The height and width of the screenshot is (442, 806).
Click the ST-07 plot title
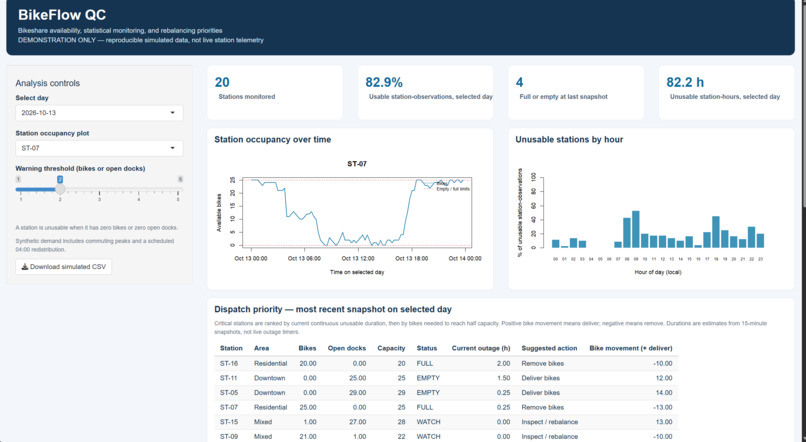pyautogui.click(x=357, y=164)
